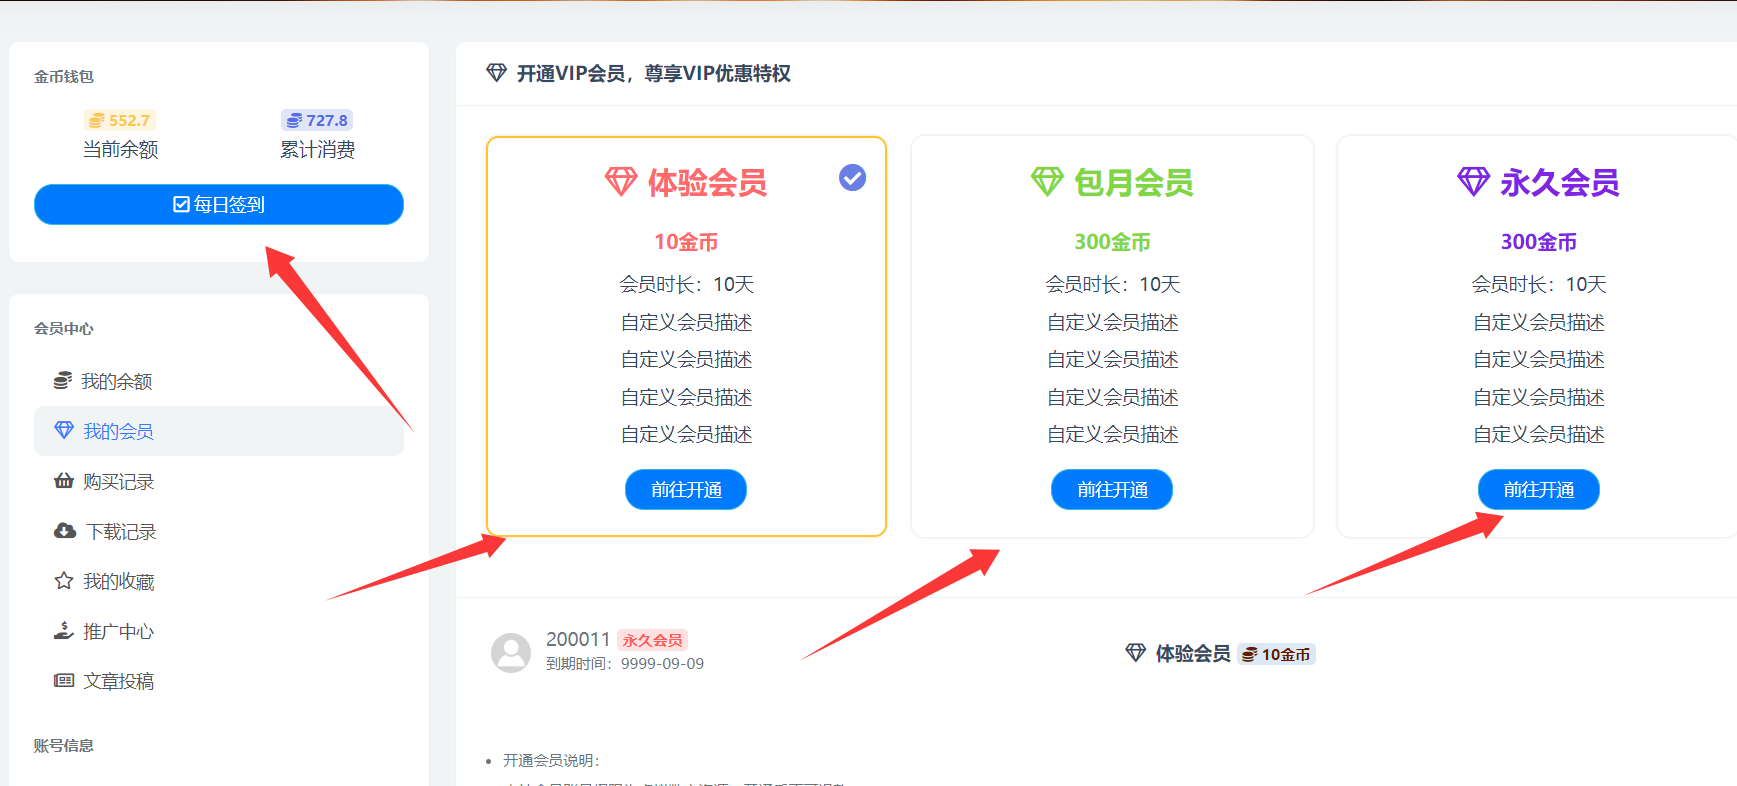The image size is (1737, 786).
Task: Click the user avatar next to 200011
Action: tap(511, 652)
